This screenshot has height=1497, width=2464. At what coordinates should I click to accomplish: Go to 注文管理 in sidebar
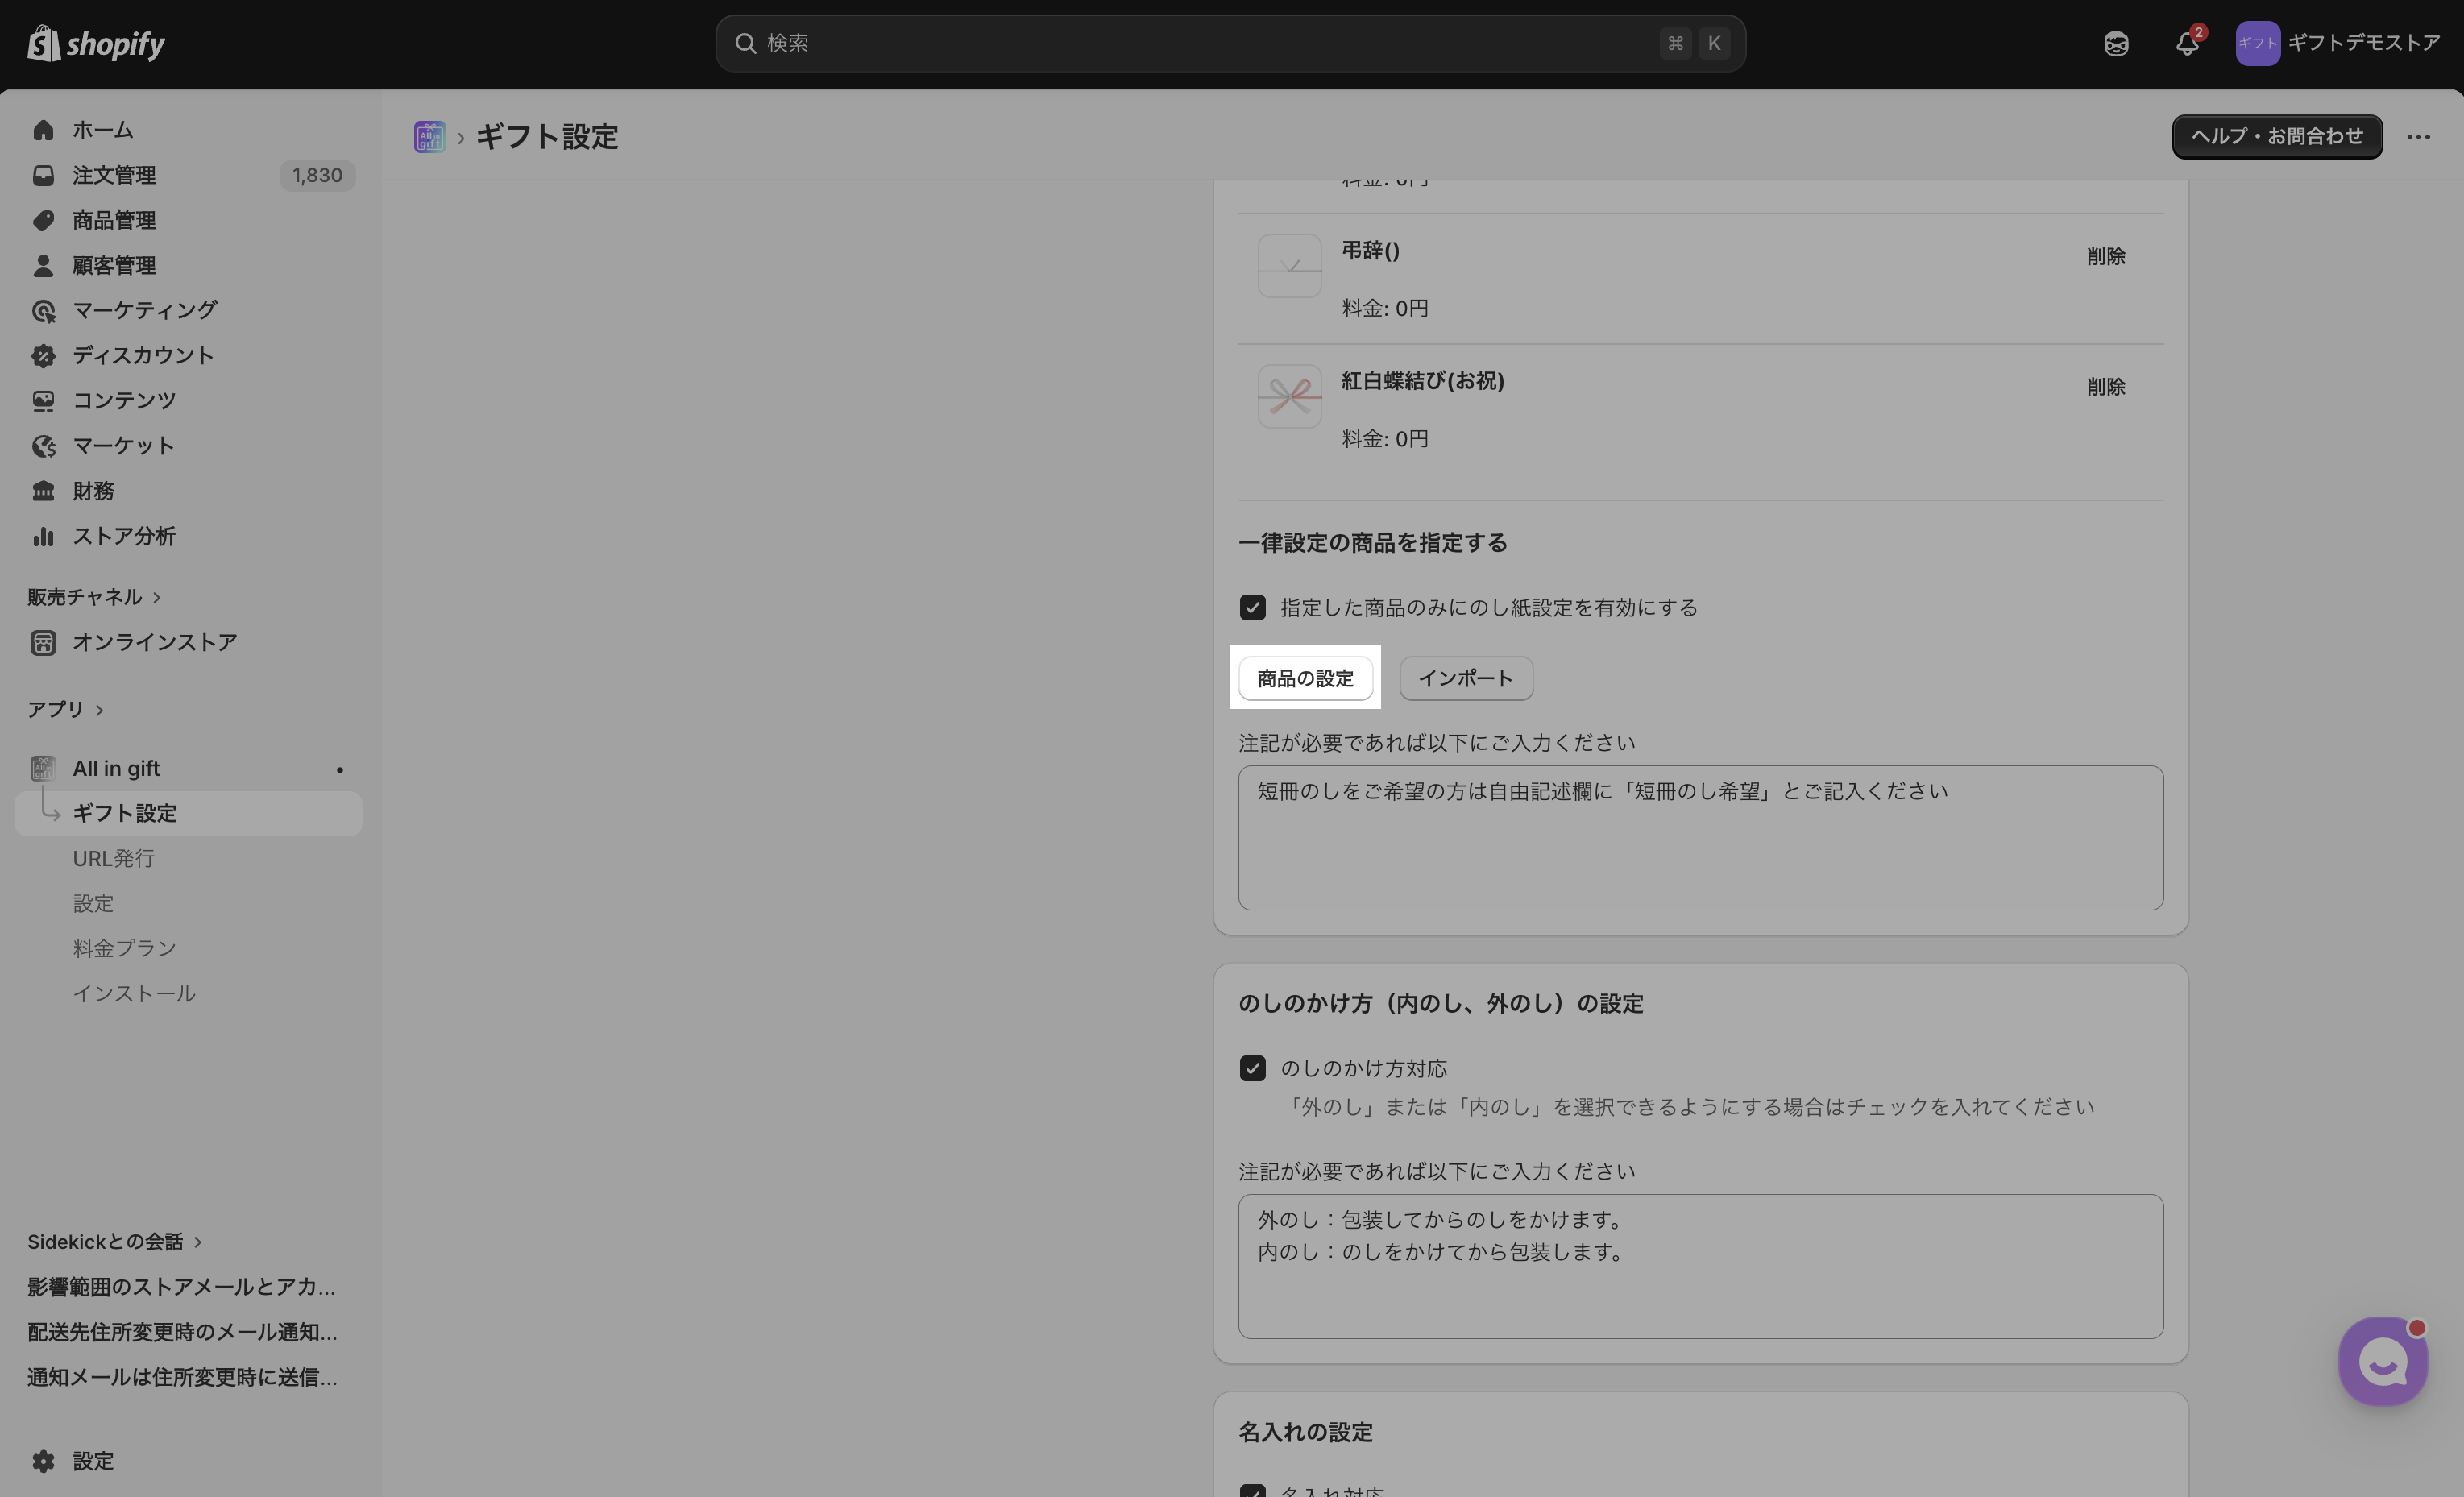114,175
